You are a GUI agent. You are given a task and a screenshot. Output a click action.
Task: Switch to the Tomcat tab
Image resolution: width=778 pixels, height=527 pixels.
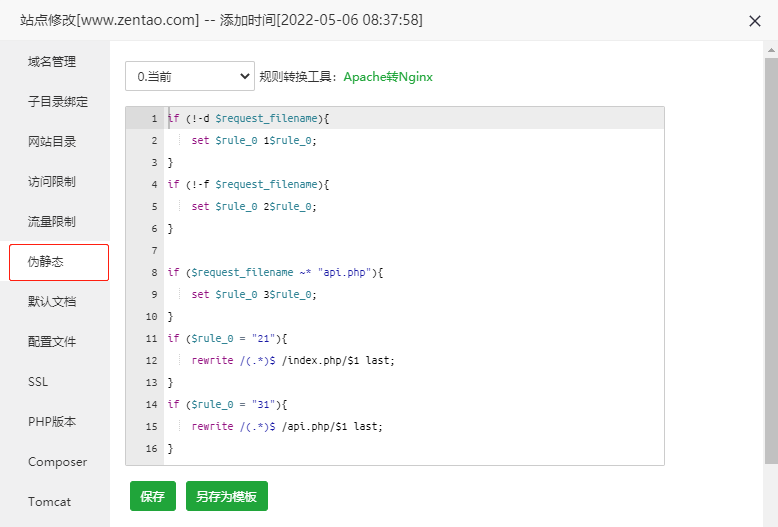point(49,502)
